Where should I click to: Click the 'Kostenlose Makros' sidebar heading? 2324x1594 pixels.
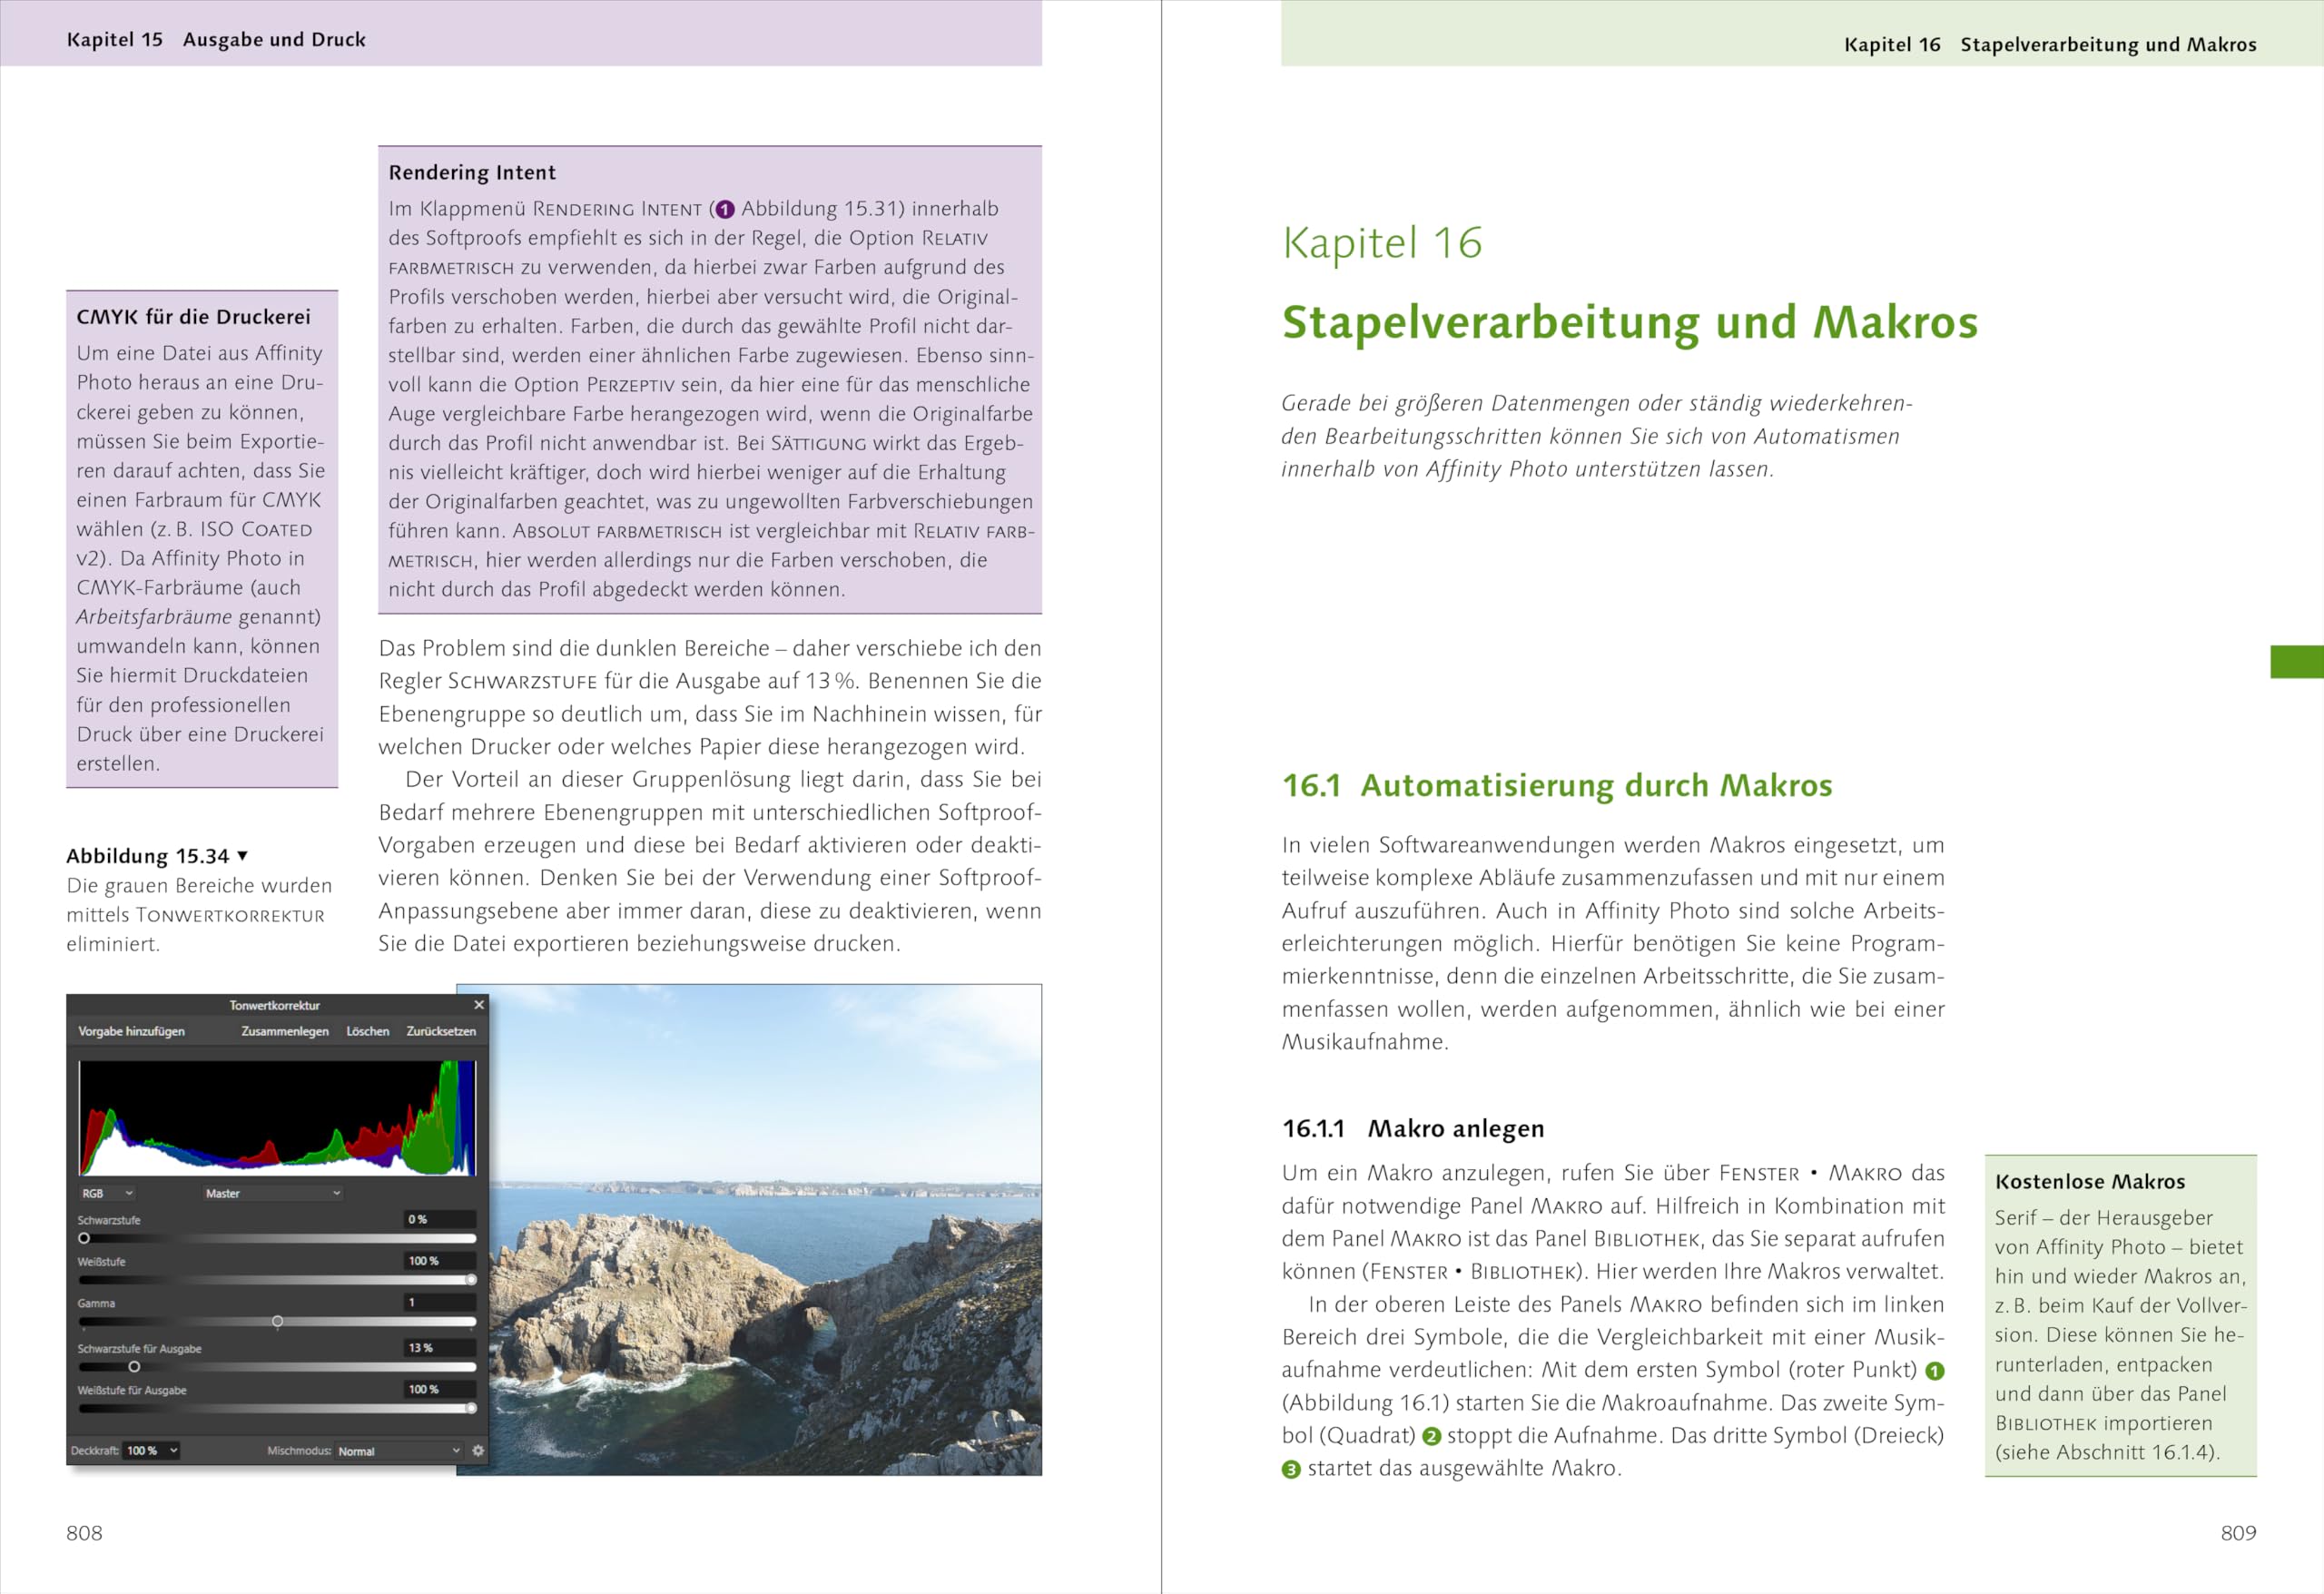[2090, 1182]
